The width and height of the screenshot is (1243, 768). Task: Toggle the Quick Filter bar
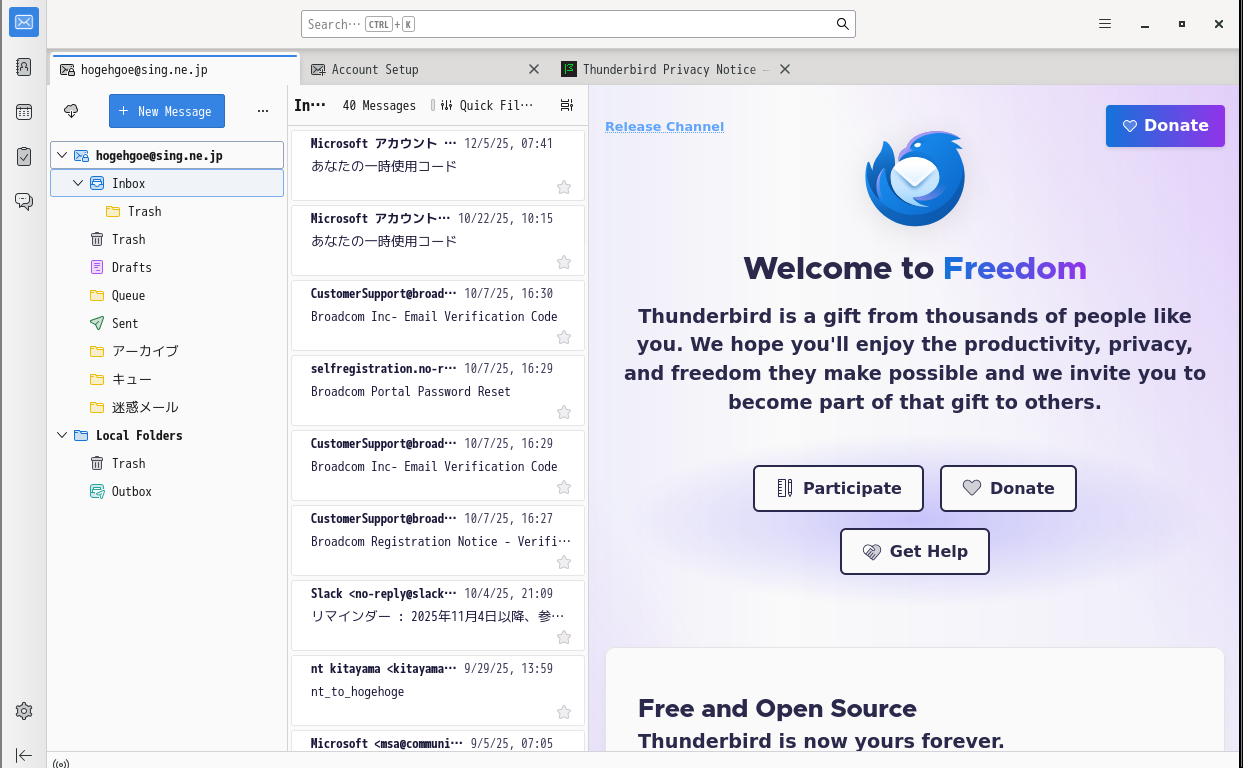point(486,105)
